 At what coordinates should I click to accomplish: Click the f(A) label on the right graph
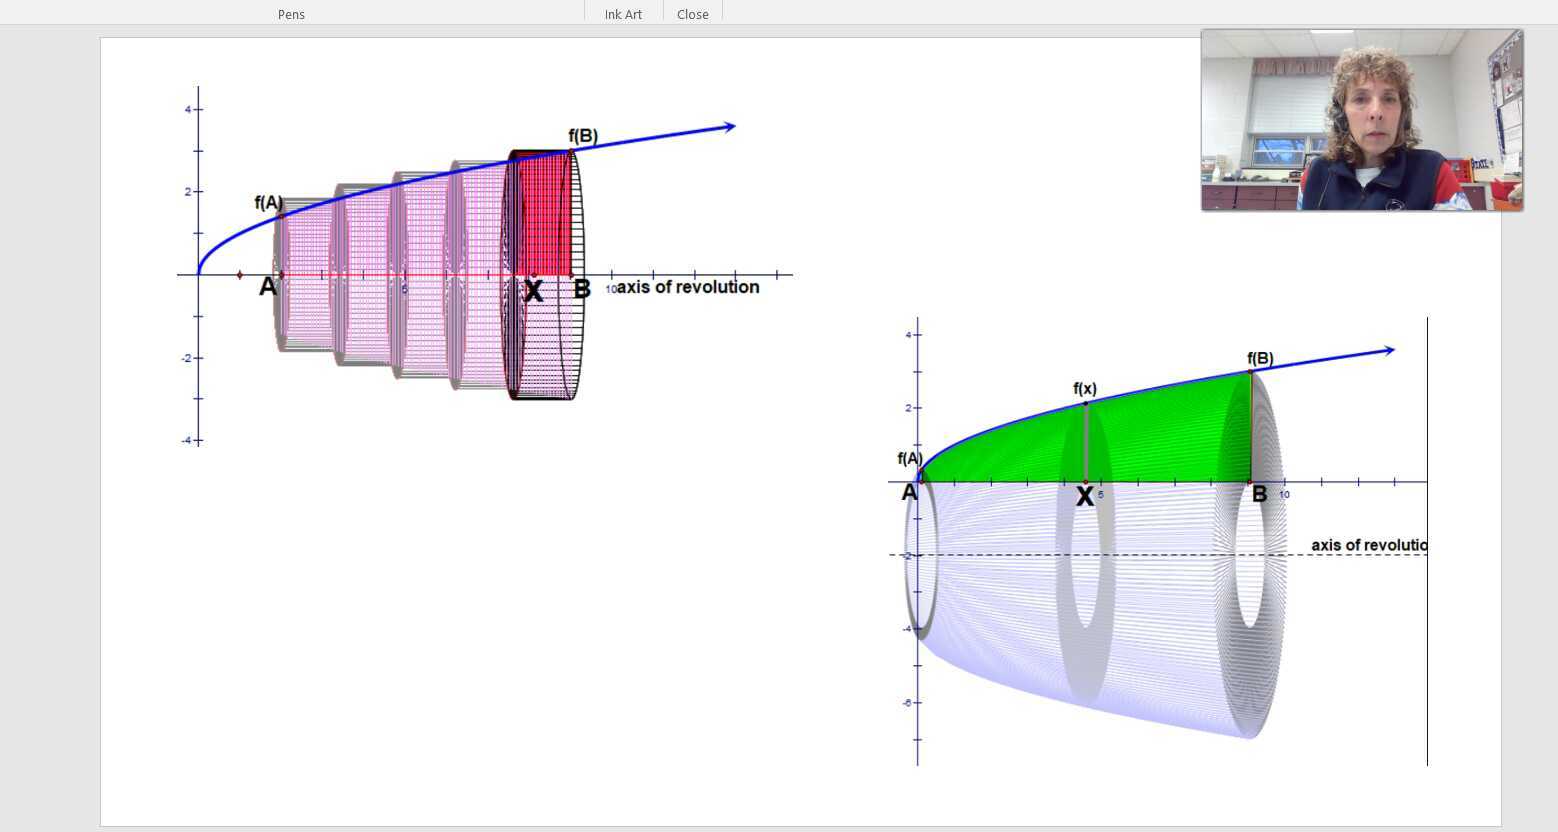point(910,459)
